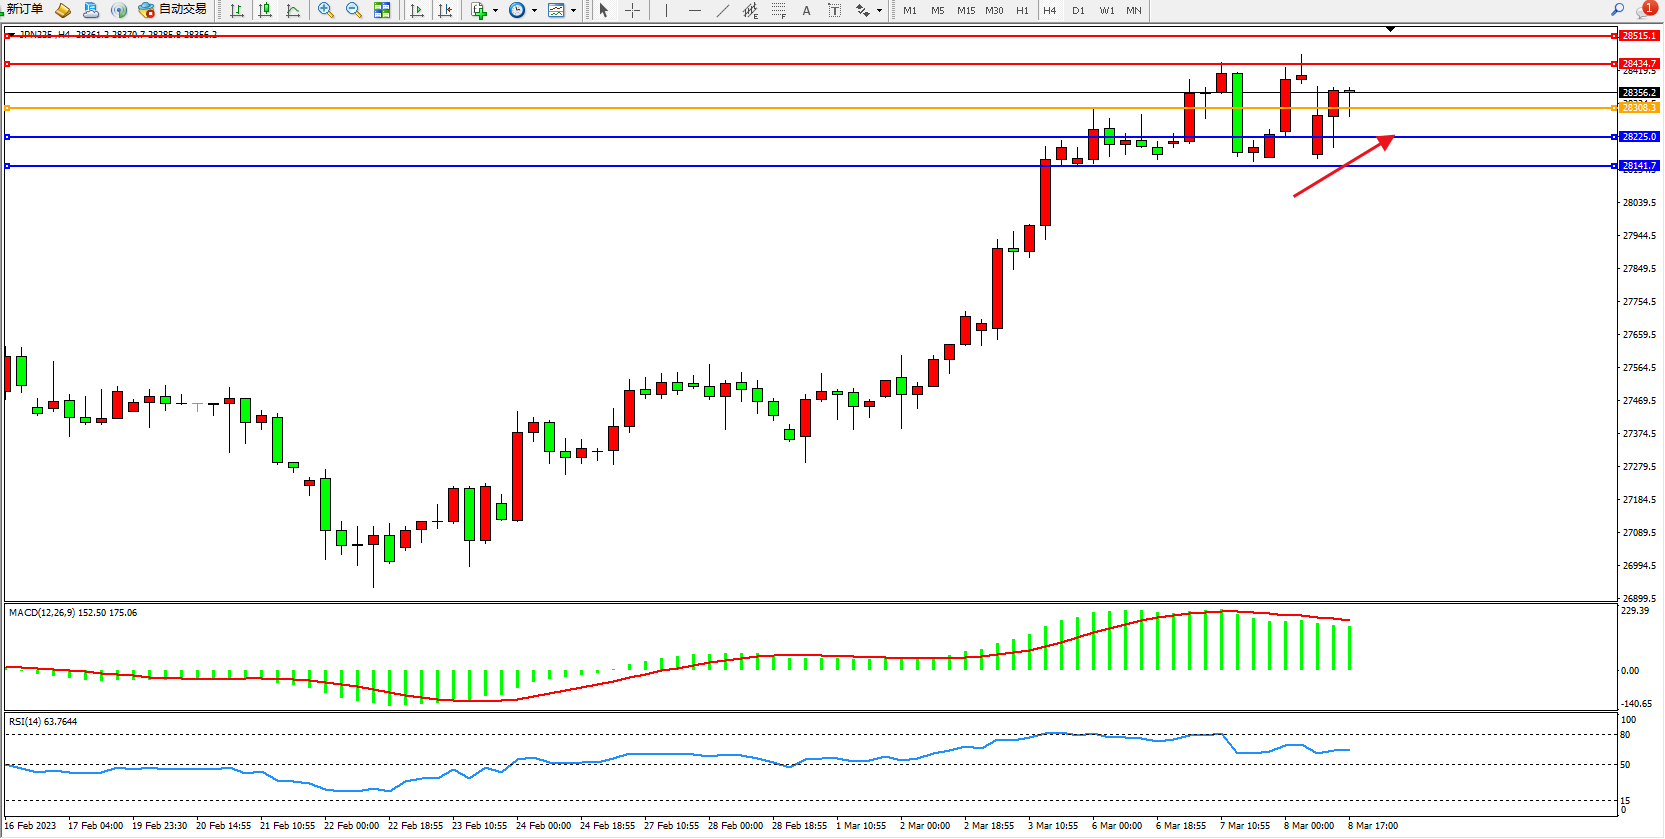
Task: Switch to the D1 timeframe
Action: pos(1078,10)
